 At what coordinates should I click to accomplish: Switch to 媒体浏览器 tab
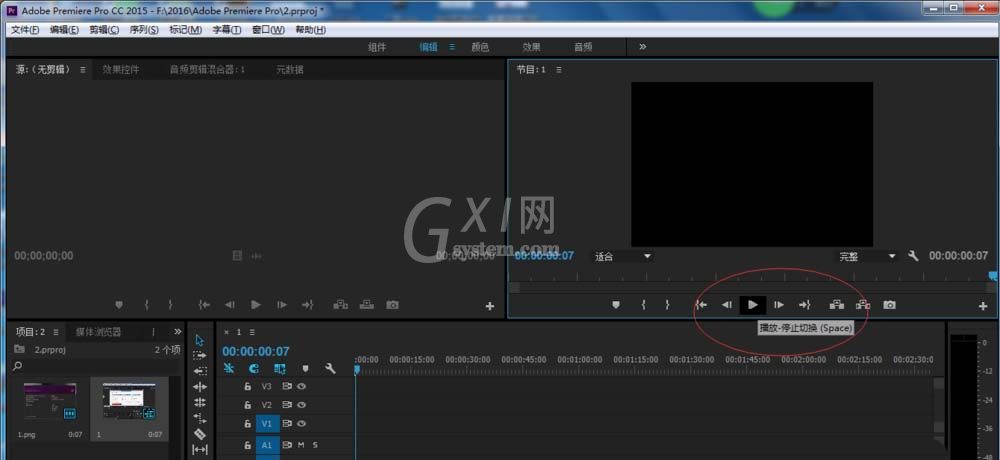(98, 332)
